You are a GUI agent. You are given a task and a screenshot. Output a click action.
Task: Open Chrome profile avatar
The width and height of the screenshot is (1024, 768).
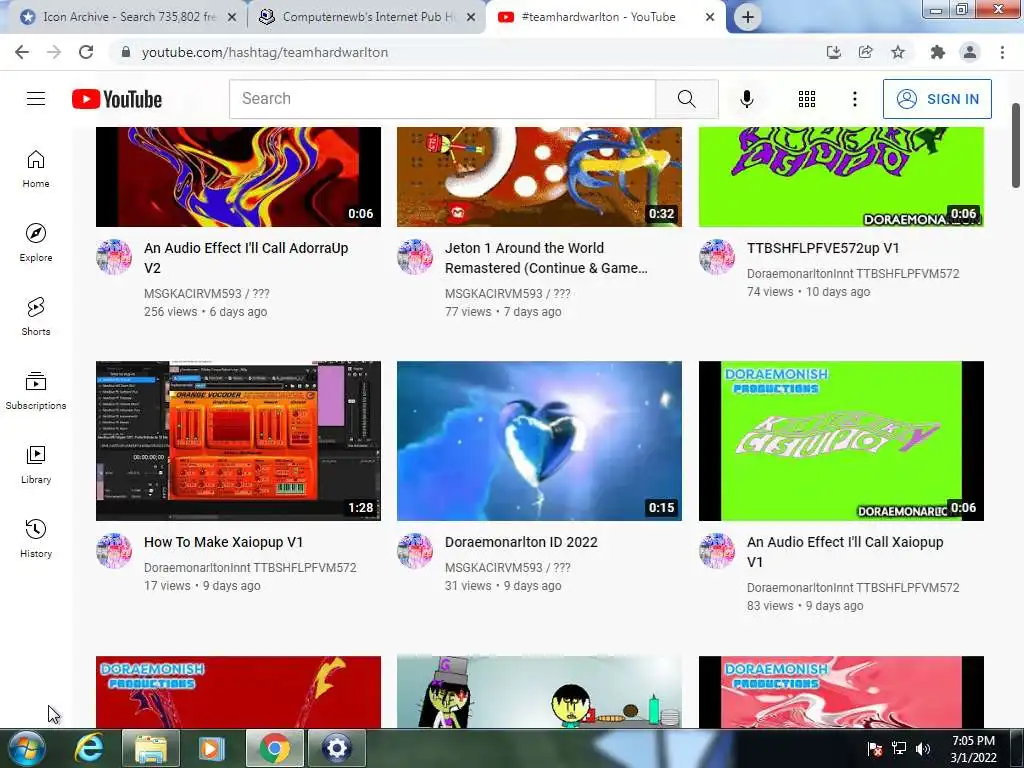click(970, 52)
